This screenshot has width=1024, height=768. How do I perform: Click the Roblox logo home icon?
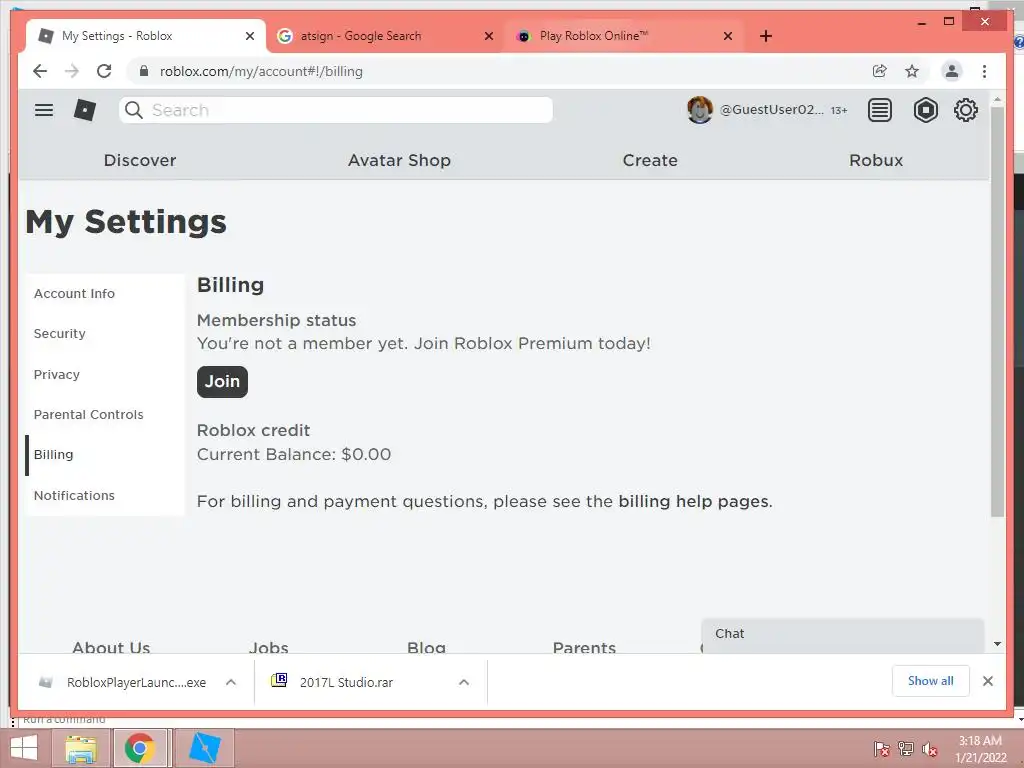(85, 110)
